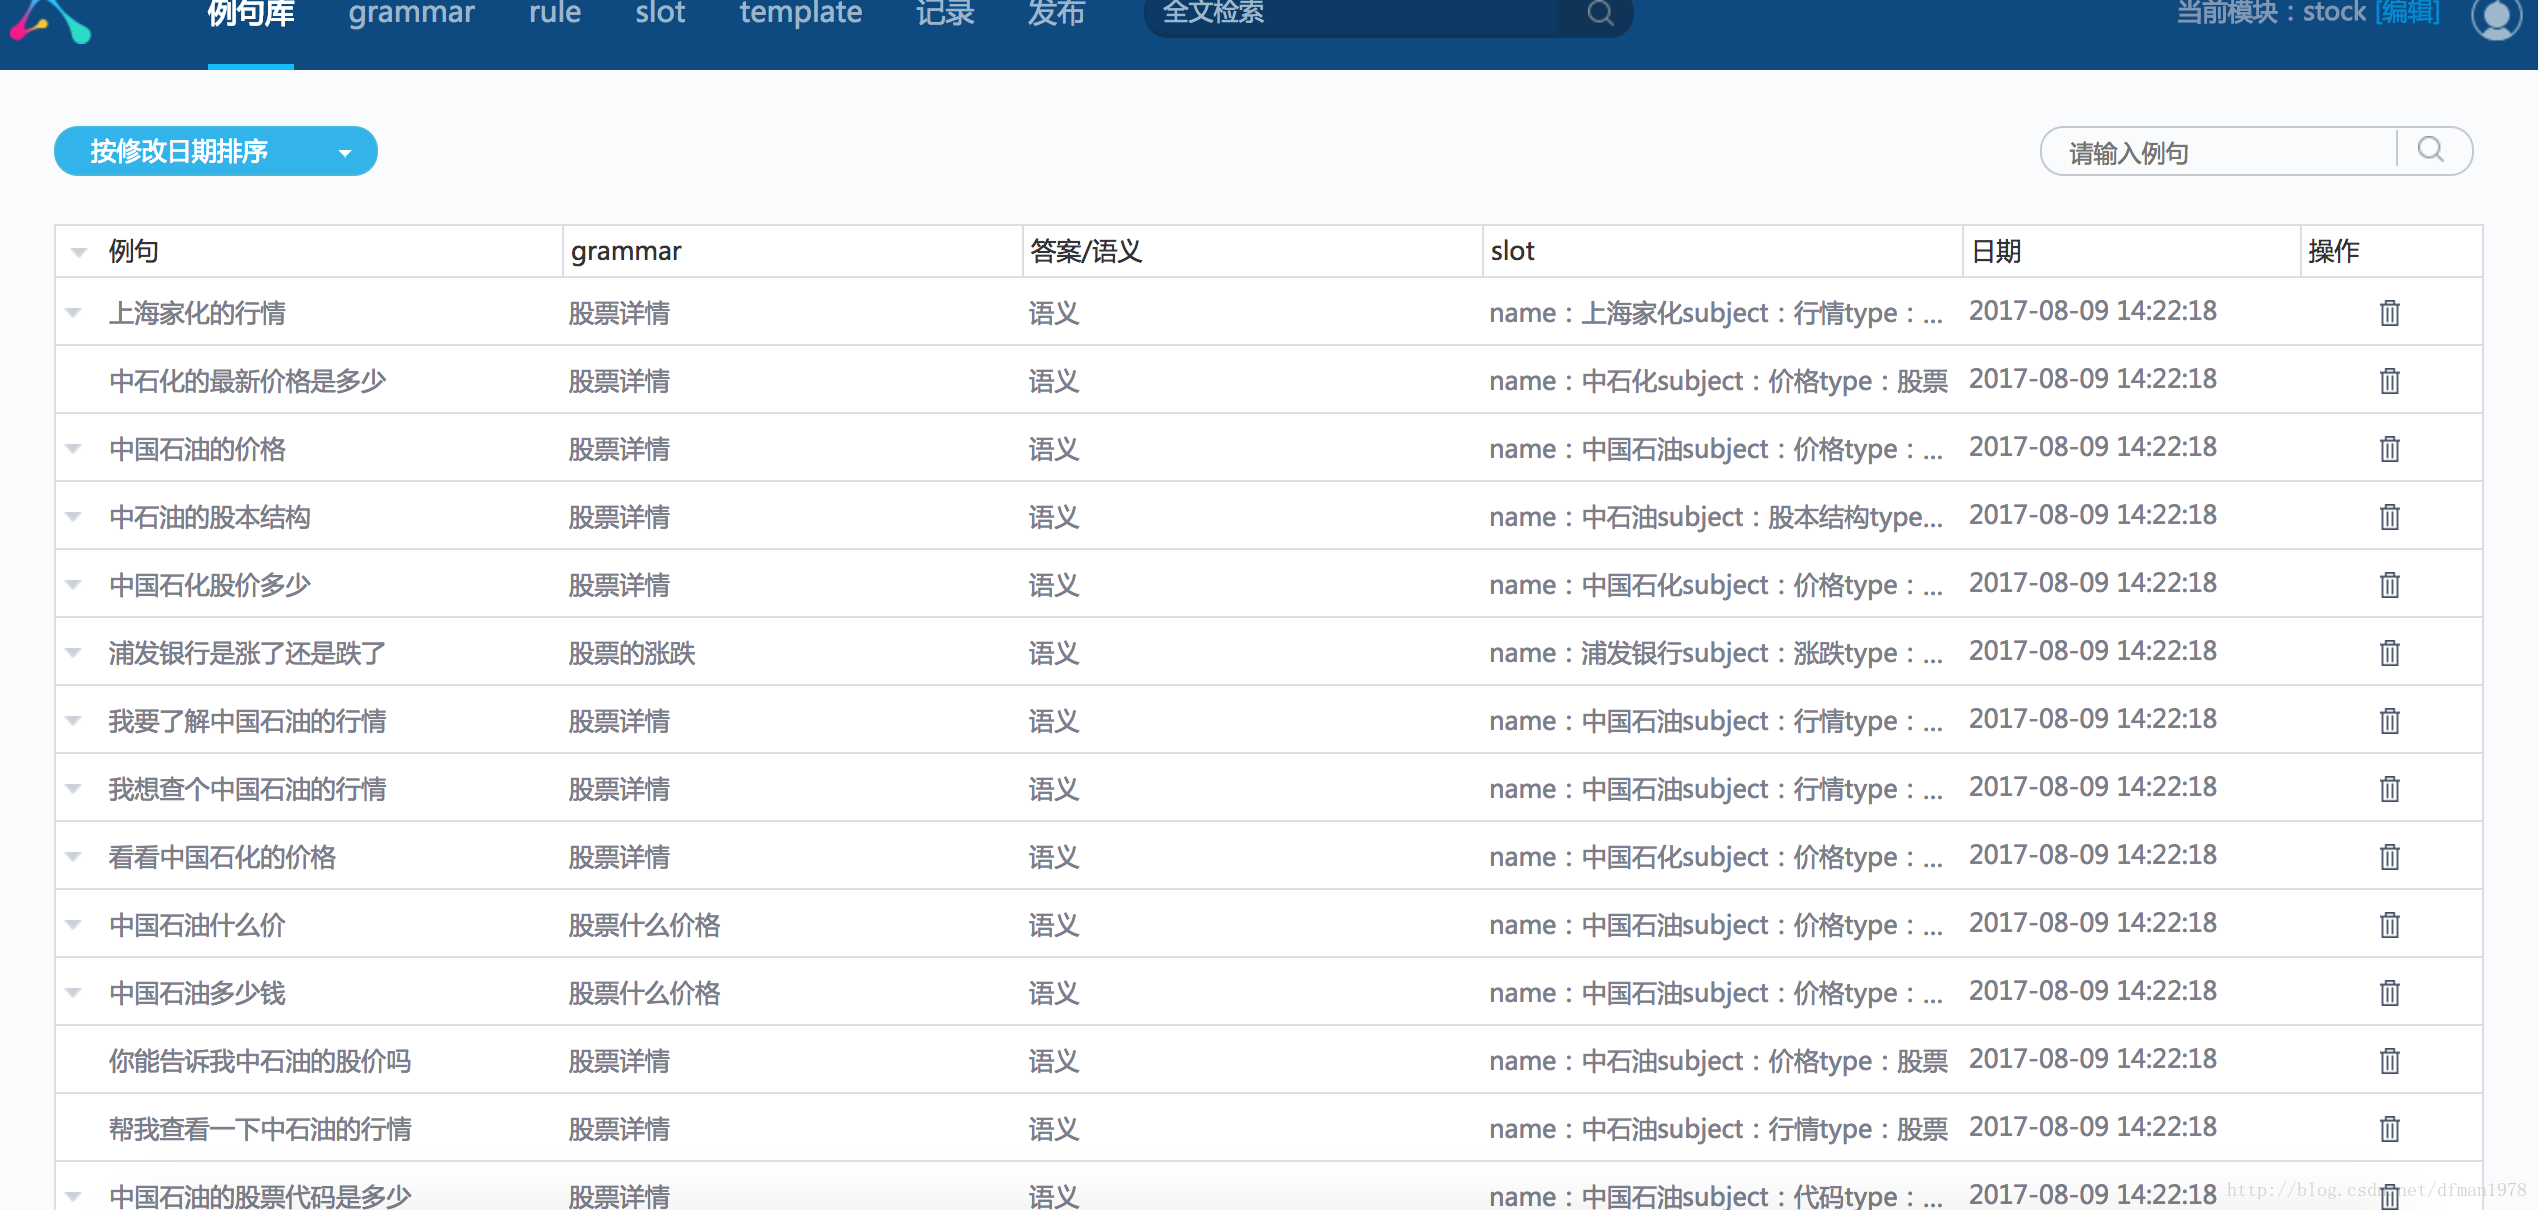Image resolution: width=2538 pixels, height=1210 pixels.
Task: Click the date in 中石化的最新价格是多少 row
Action: [2093, 379]
